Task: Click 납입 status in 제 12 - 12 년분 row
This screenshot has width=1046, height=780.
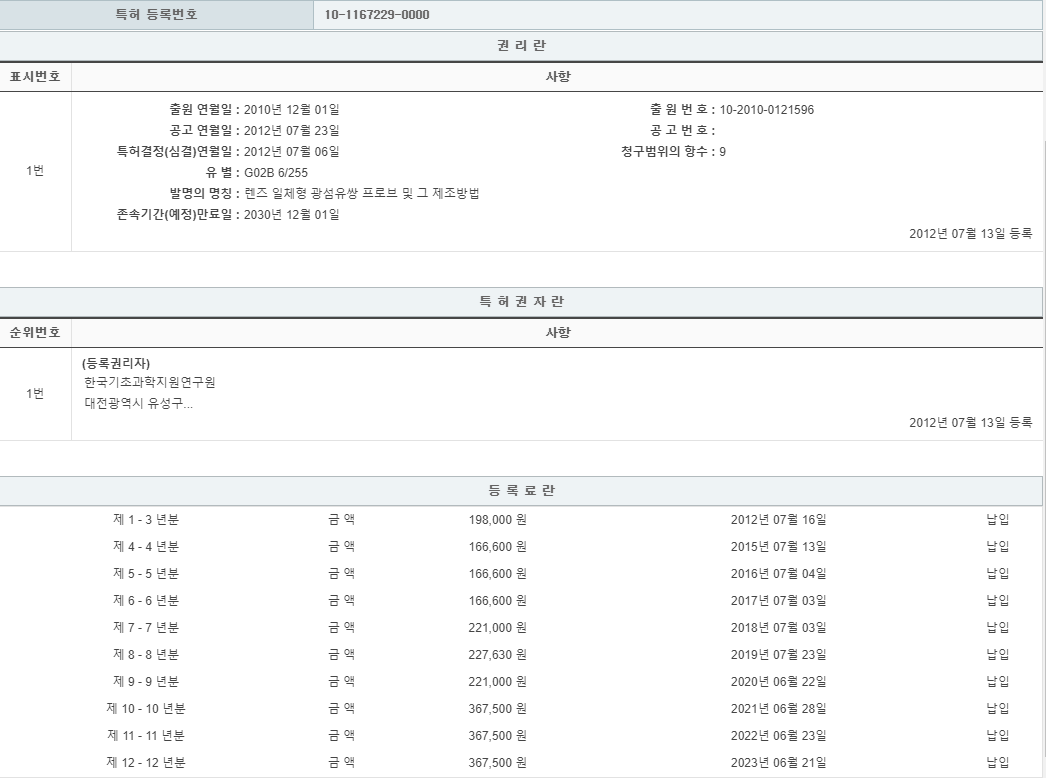Action: click(x=997, y=763)
